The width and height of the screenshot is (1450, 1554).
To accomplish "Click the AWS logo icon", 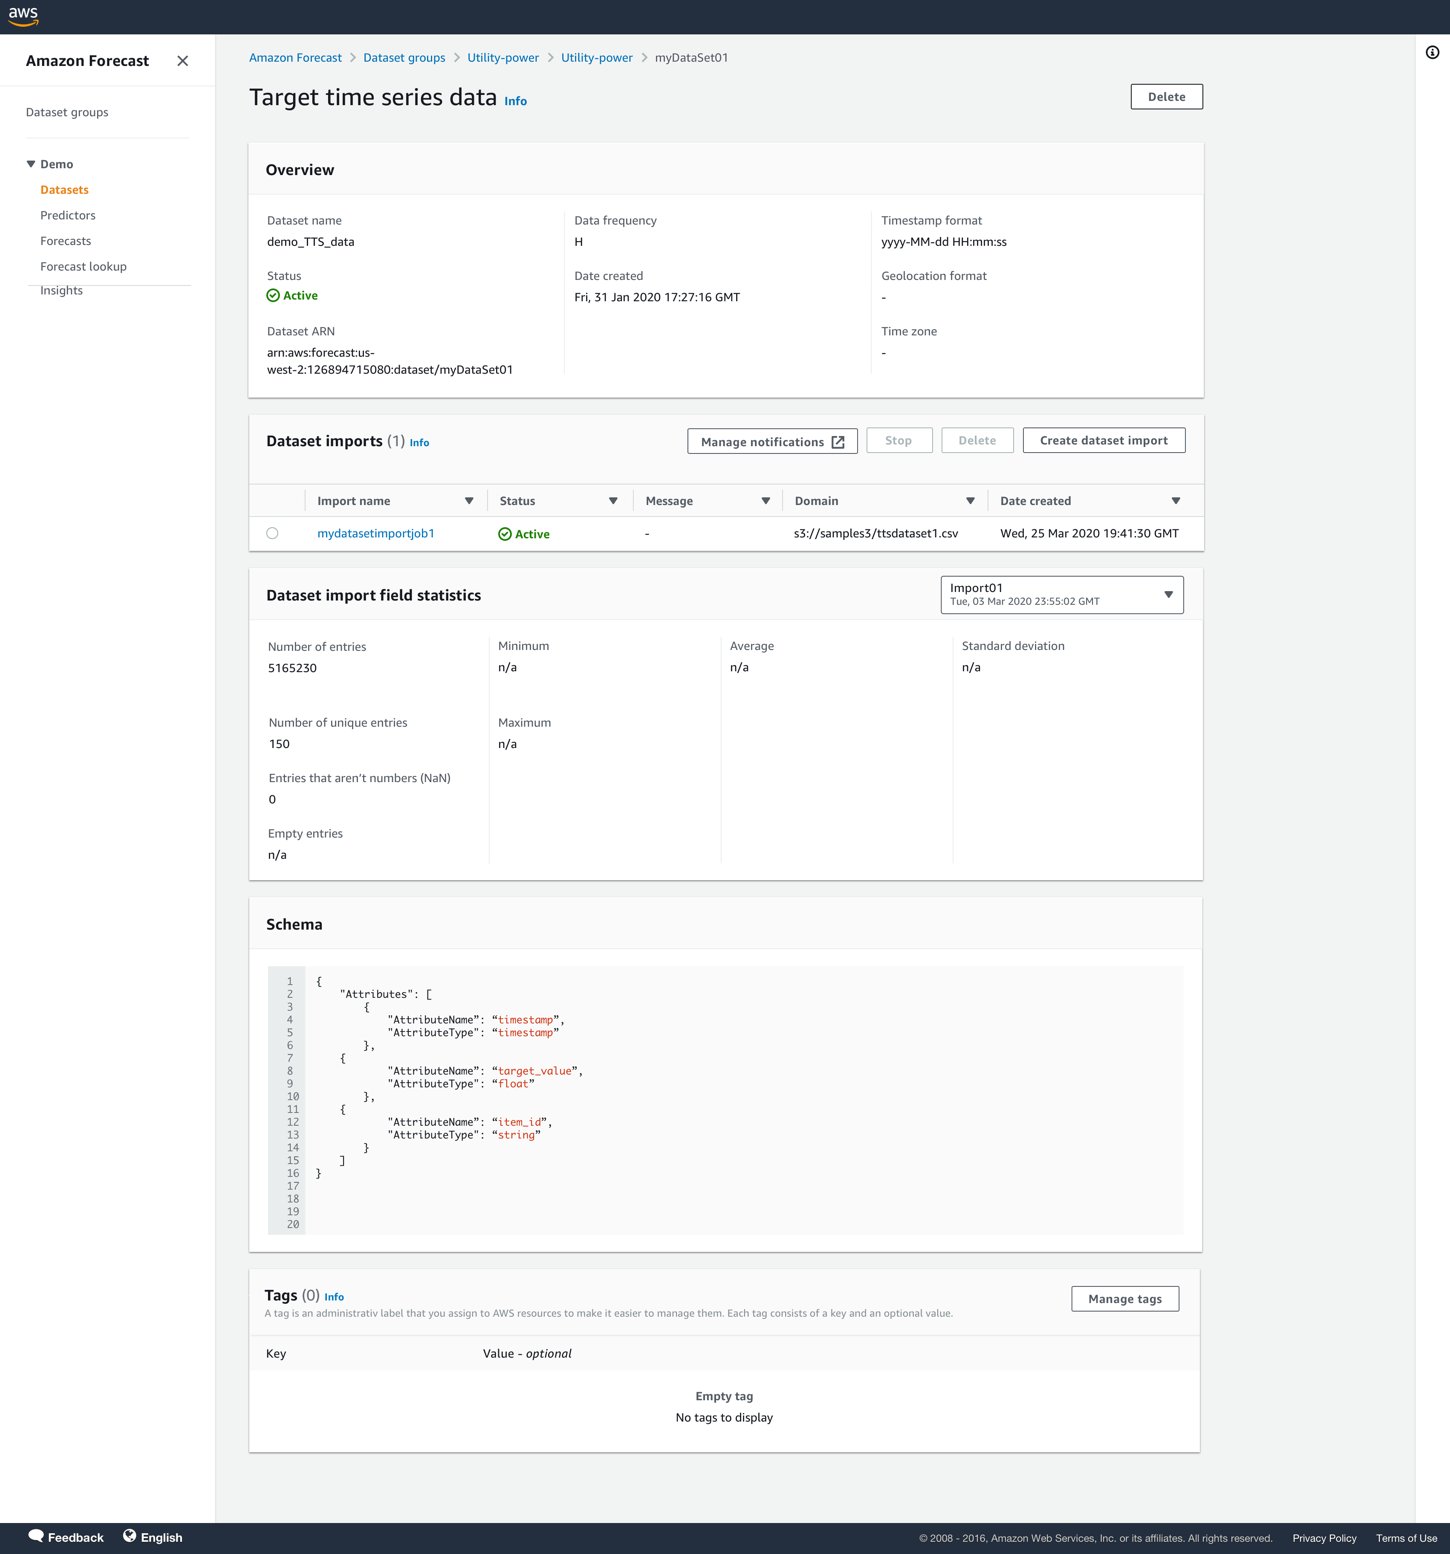I will pos(23,16).
